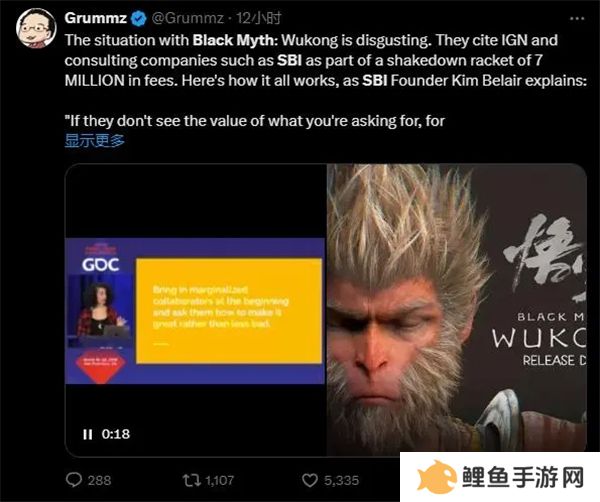
Task: Click the 鲤鱼手游网 fish logo icon
Action: pos(437,477)
